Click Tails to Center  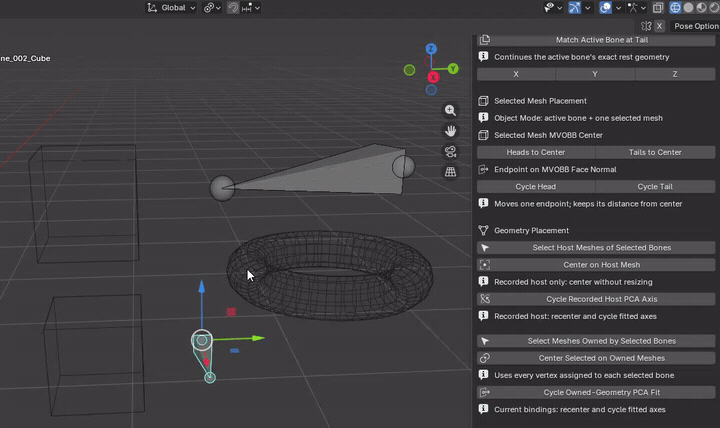[x=655, y=152]
